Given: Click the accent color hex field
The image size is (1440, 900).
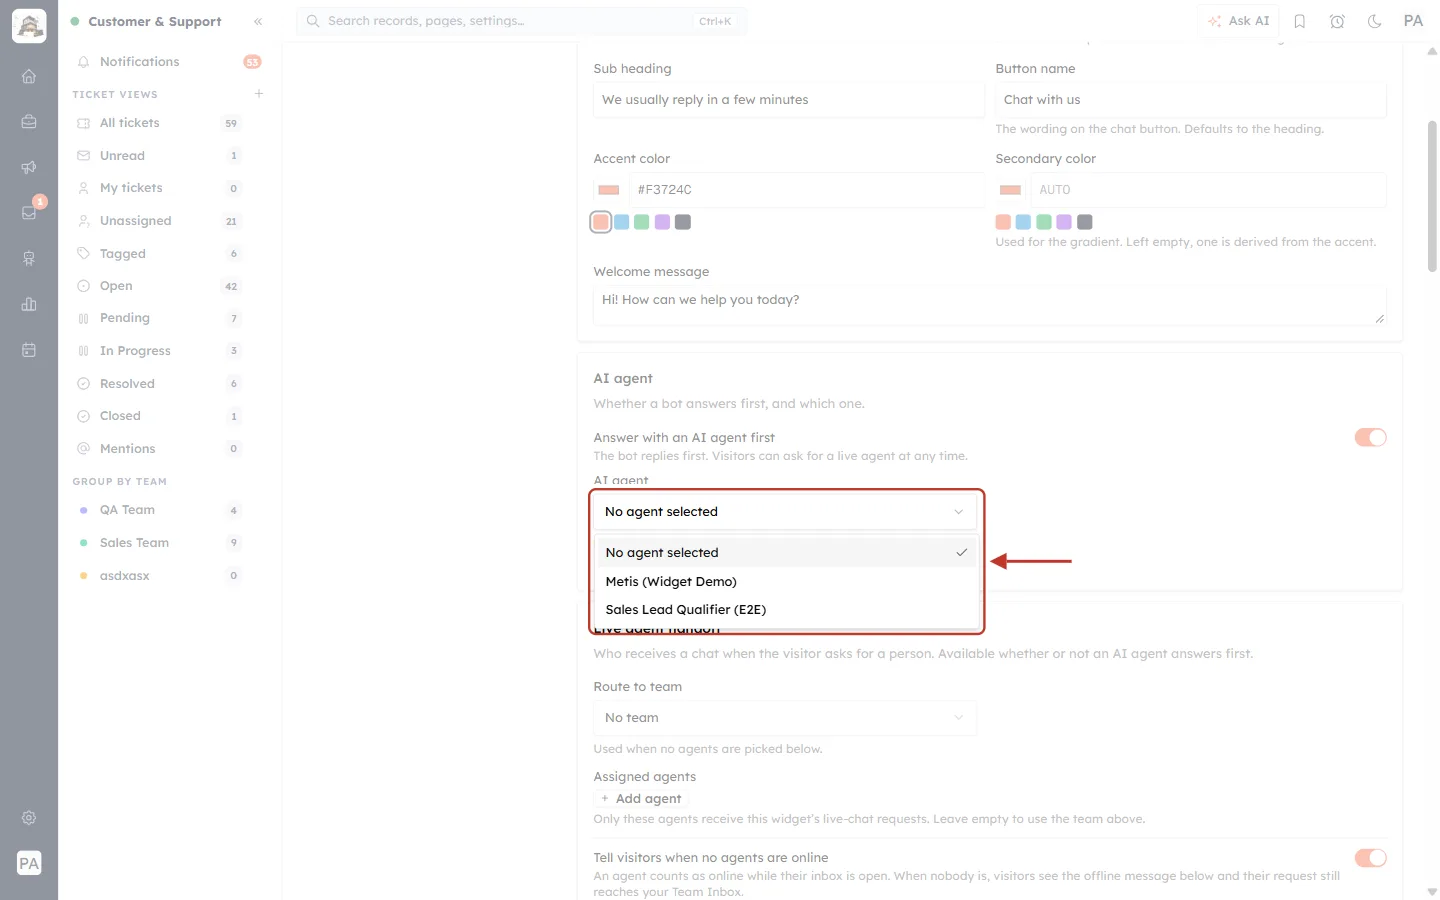Looking at the screenshot, I should pos(807,190).
